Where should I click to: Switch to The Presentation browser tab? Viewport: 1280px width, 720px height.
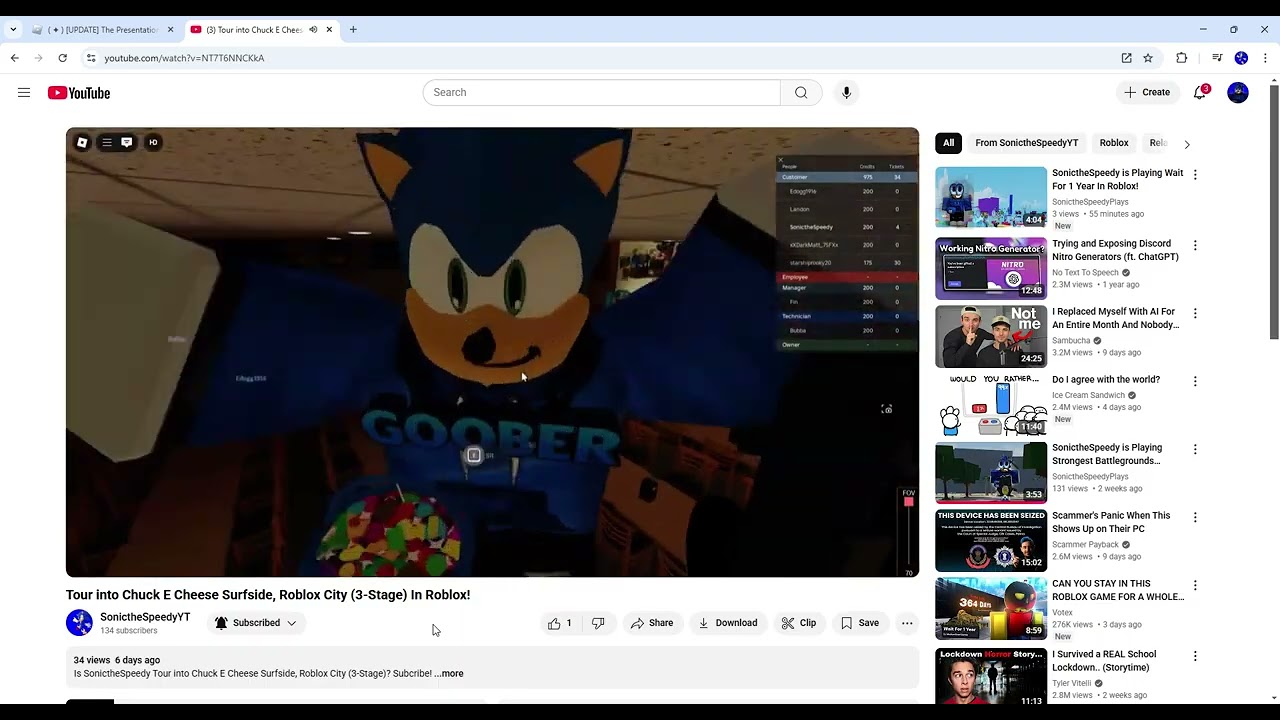(103, 30)
